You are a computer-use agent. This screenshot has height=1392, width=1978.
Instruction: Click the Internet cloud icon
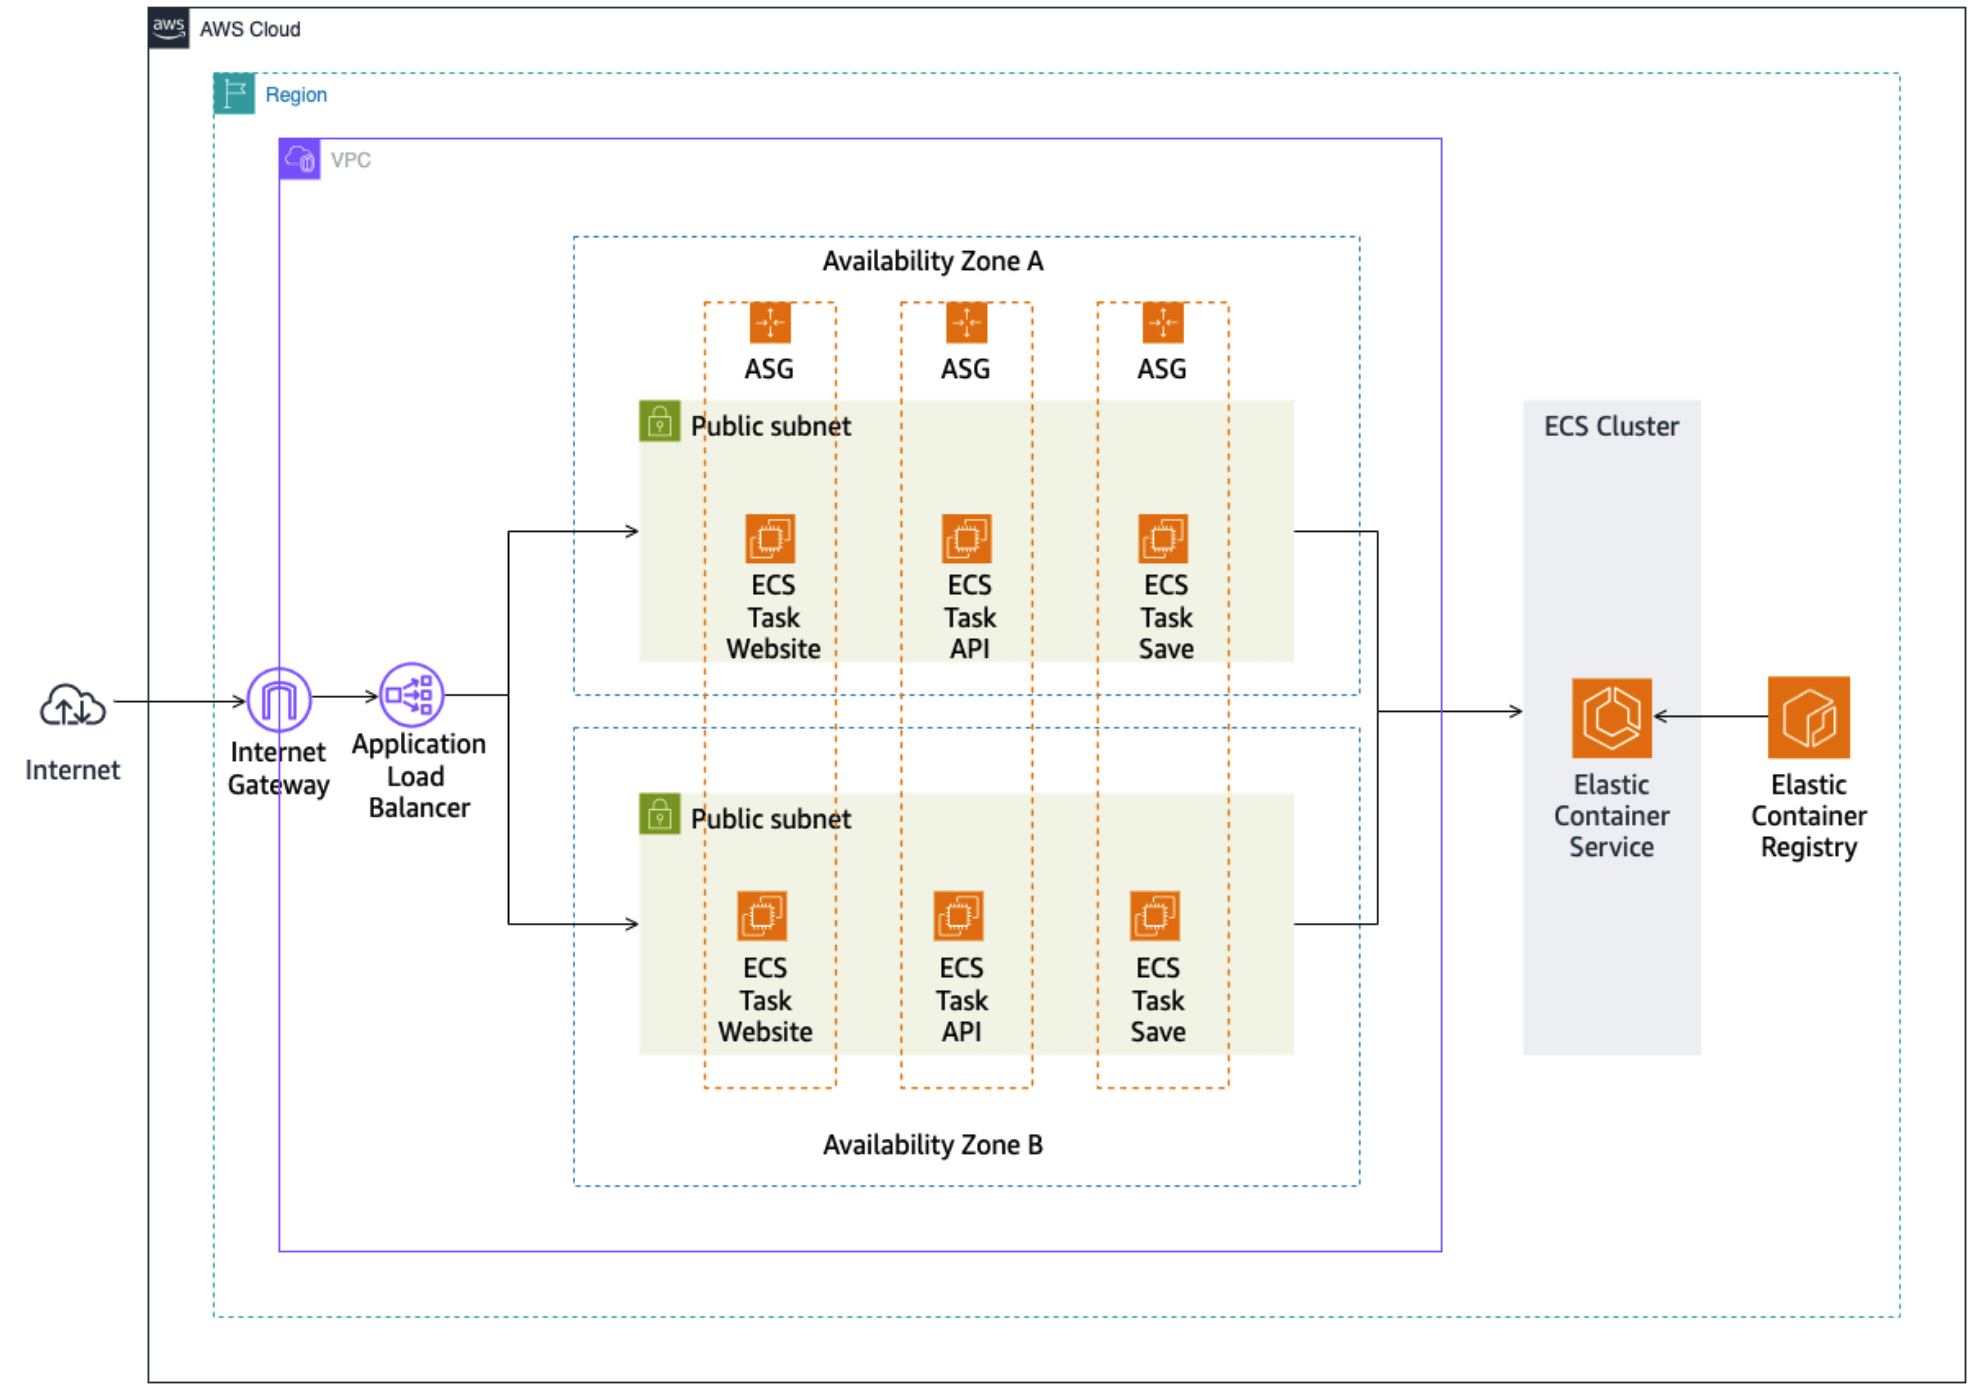point(72,706)
